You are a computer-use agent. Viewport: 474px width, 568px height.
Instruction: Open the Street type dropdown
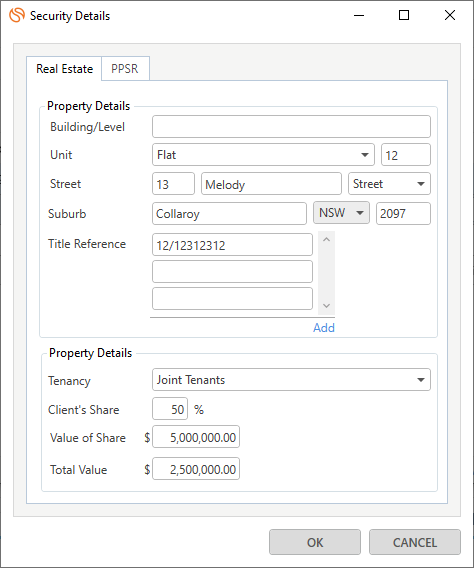coord(389,184)
